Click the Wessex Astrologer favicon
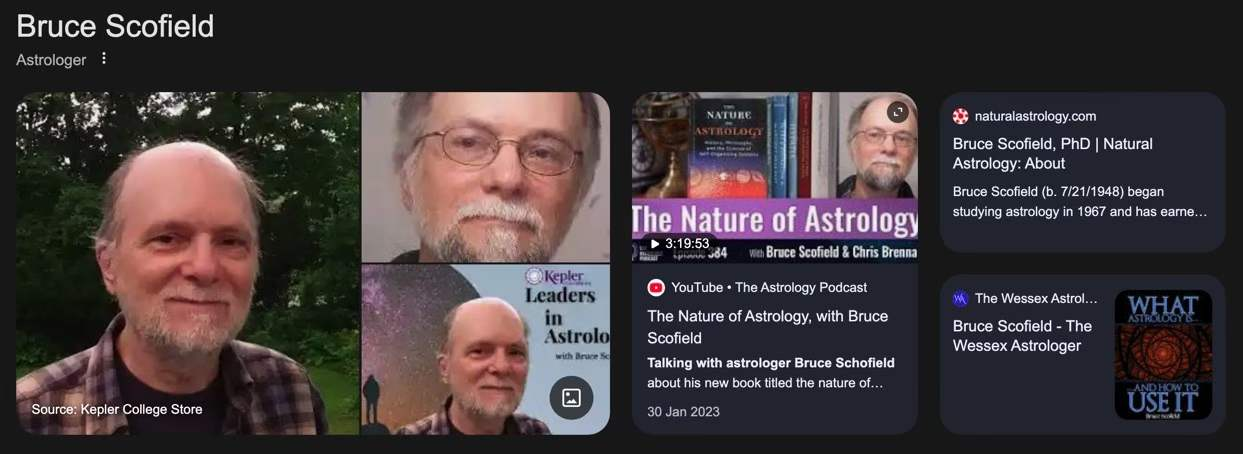 pyautogui.click(x=961, y=298)
